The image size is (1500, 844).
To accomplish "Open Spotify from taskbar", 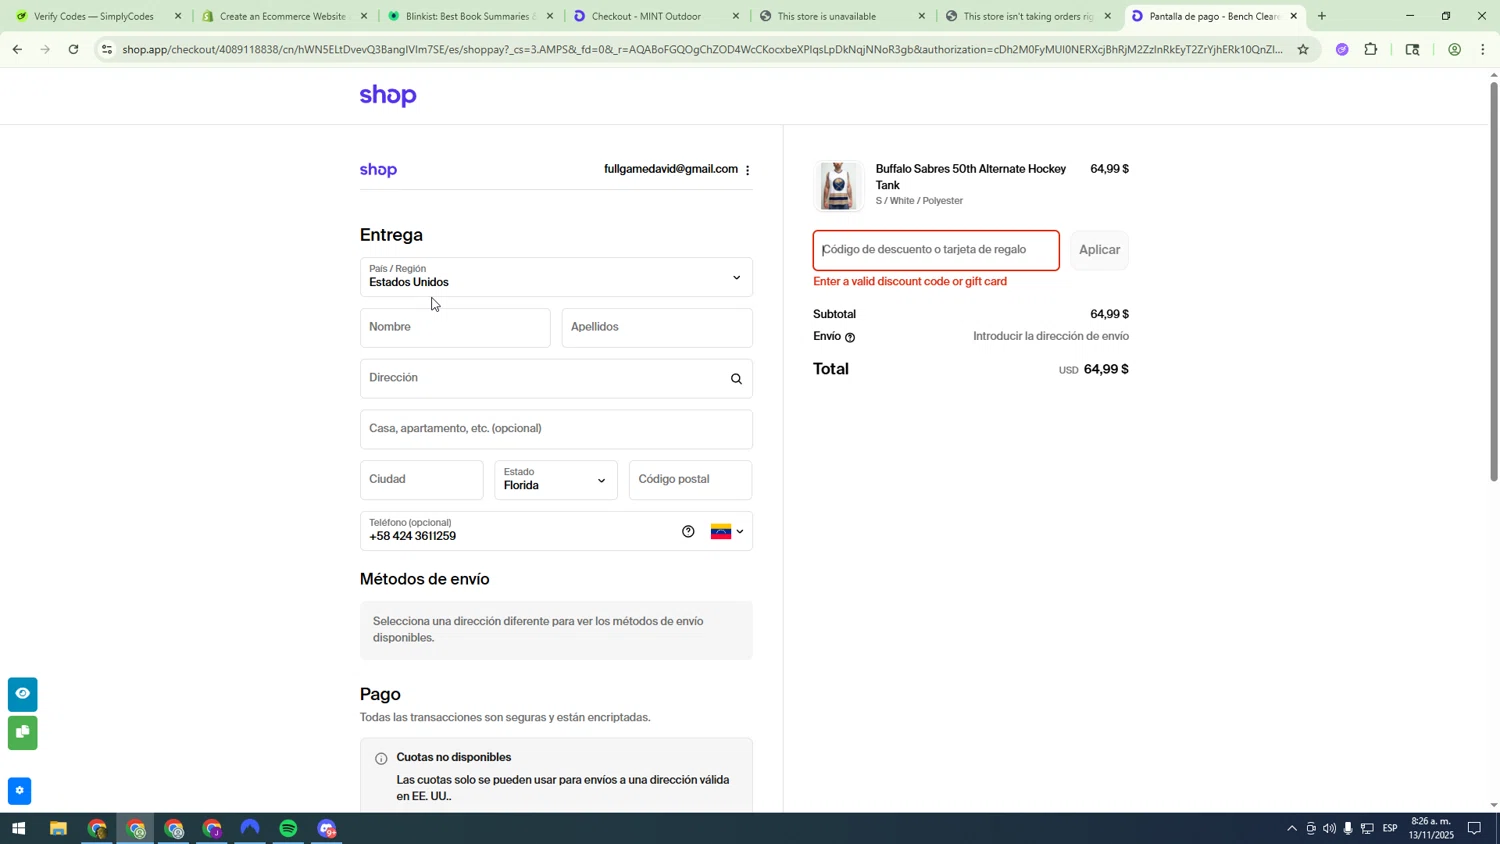I will point(288,829).
